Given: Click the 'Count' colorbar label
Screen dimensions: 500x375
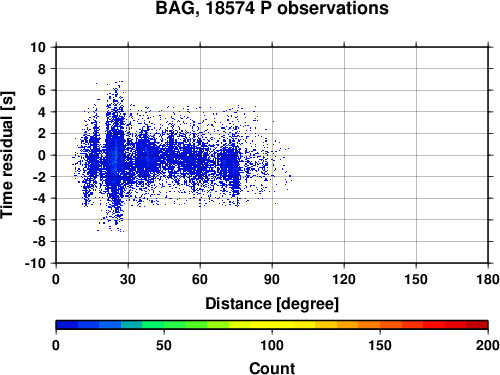Looking at the screenshot, I should coord(272,368).
